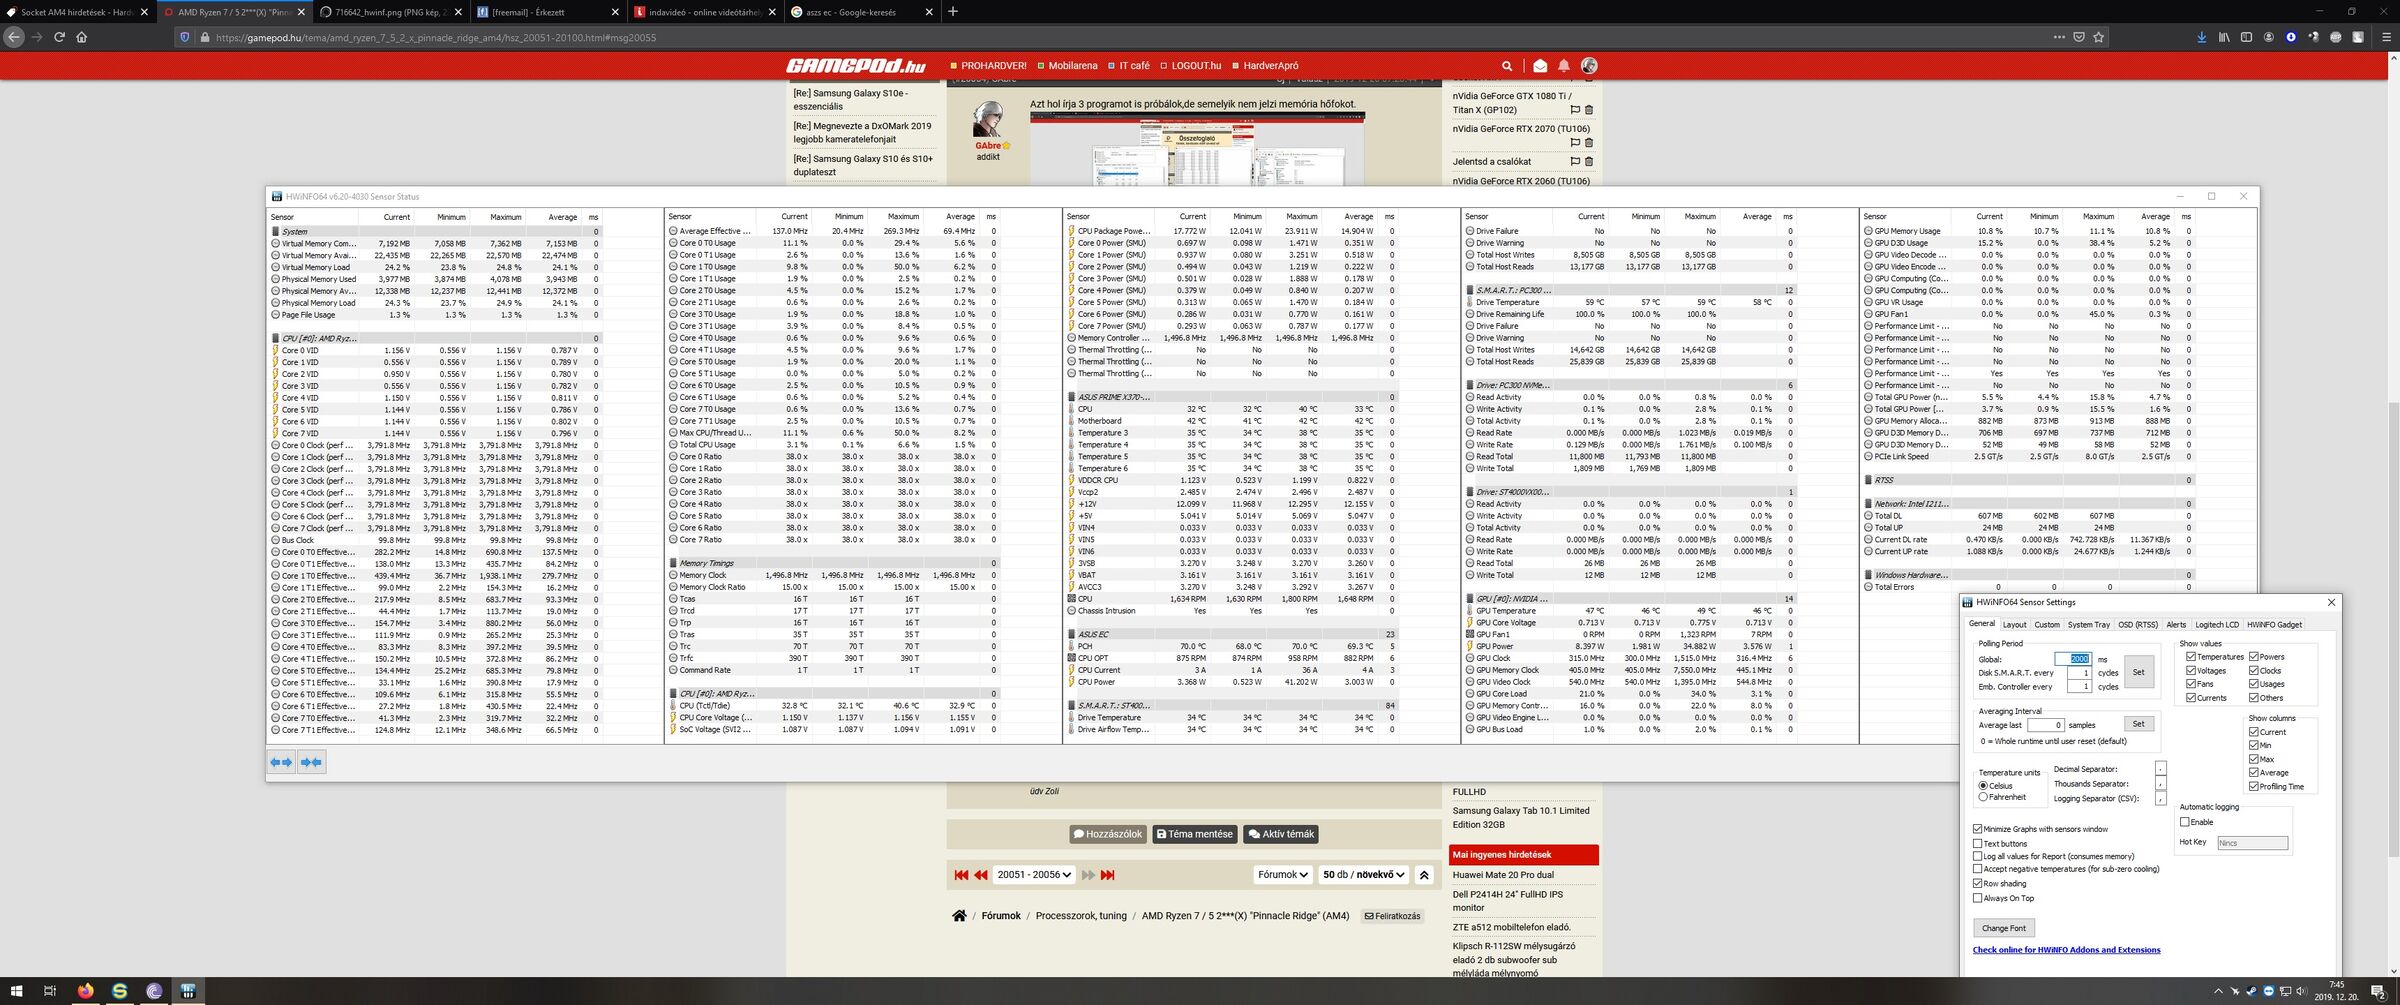
Task: Open the Fórumok dropdown in pager
Action: click(1283, 875)
